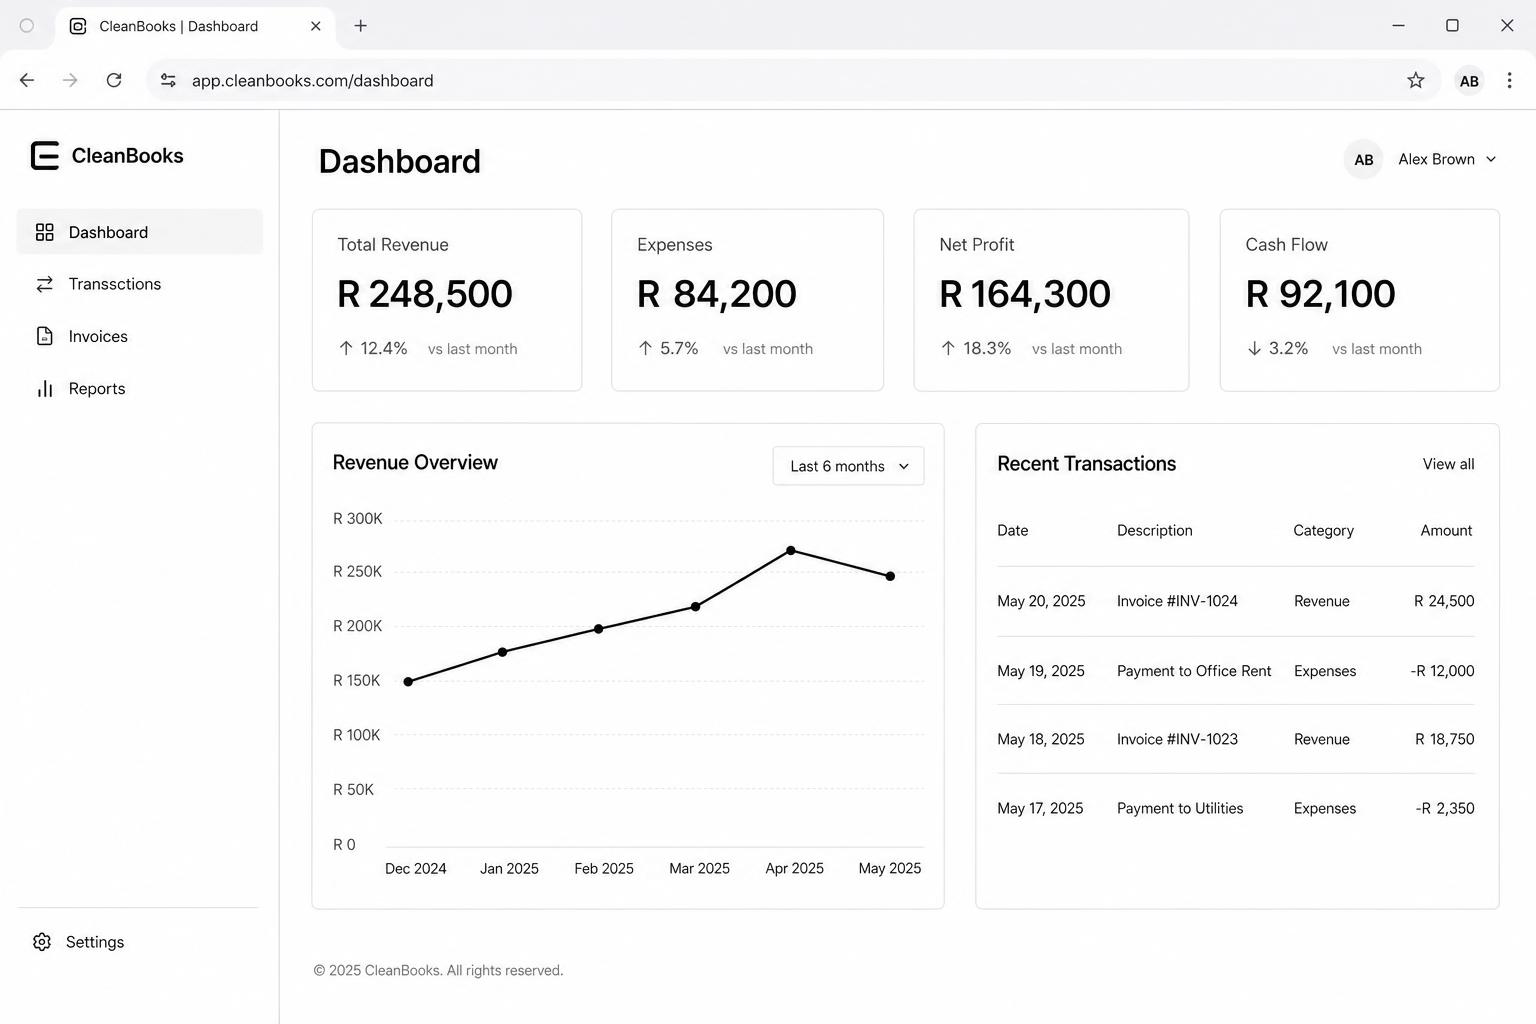
Task: Click the Settings gear icon
Action: coord(42,942)
